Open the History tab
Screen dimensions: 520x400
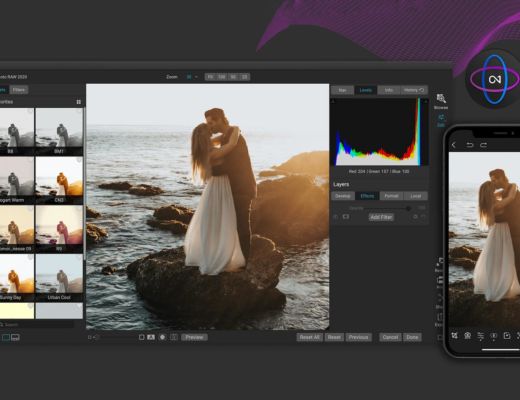pos(414,90)
